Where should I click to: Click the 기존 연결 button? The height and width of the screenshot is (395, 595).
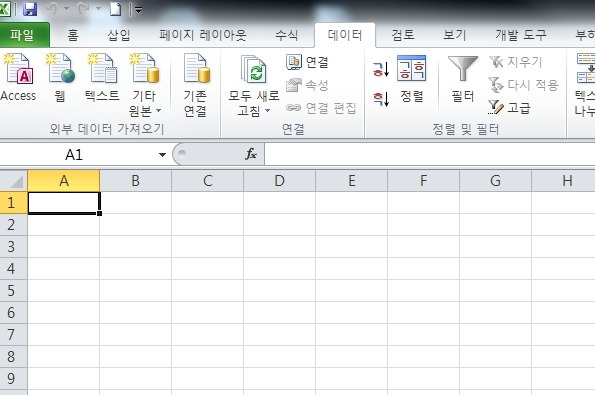point(195,85)
